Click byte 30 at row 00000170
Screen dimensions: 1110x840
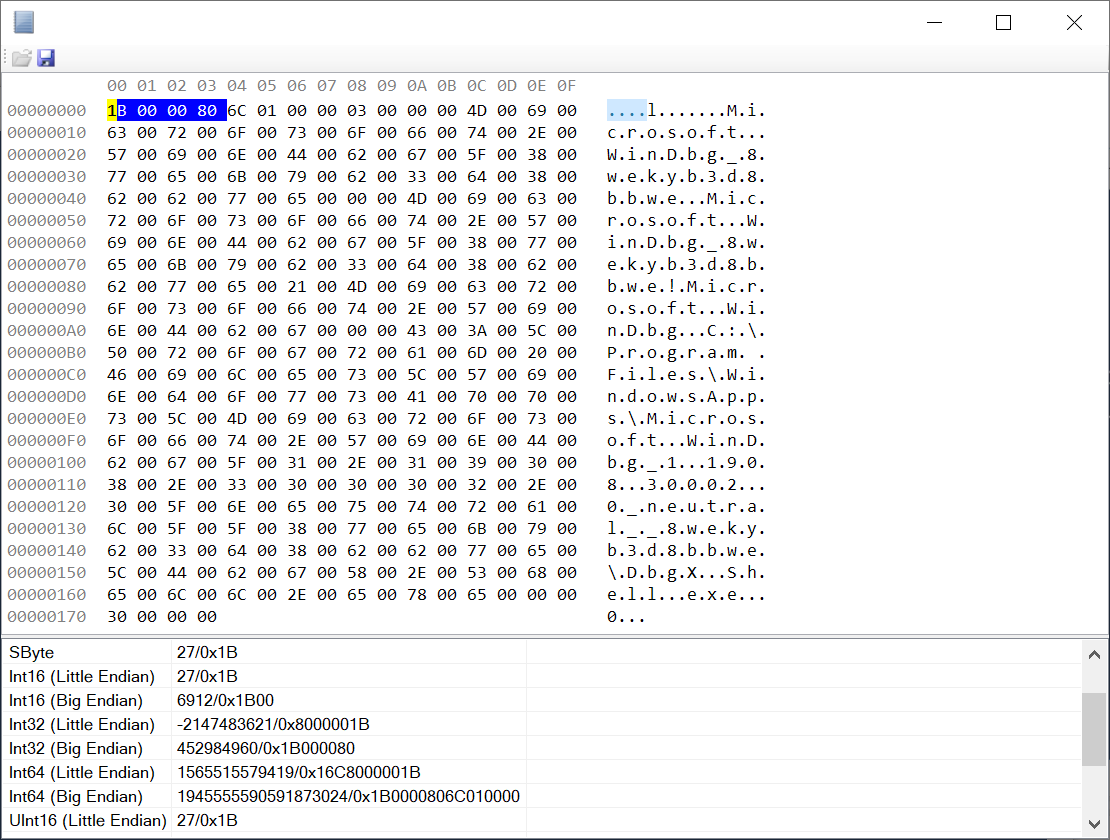click(x=117, y=617)
